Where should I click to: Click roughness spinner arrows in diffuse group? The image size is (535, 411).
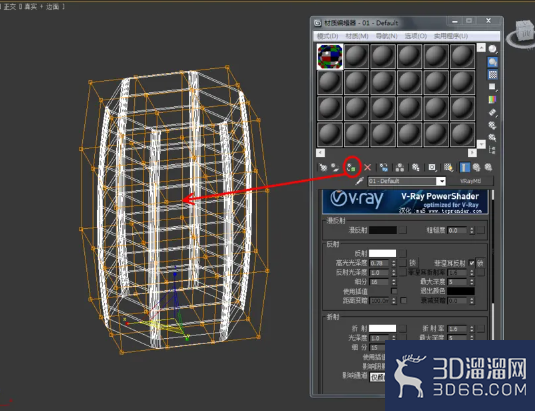tap(472, 231)
